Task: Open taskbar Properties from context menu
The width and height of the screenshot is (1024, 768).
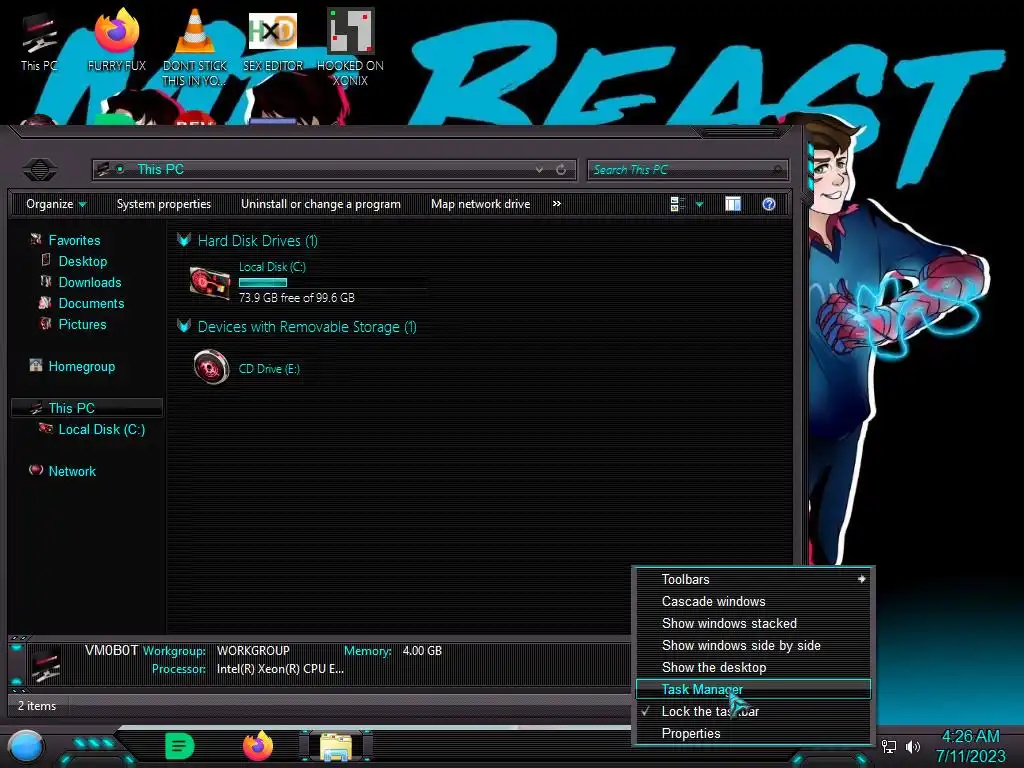Action: pyautogui.click(x=753, y=733)
